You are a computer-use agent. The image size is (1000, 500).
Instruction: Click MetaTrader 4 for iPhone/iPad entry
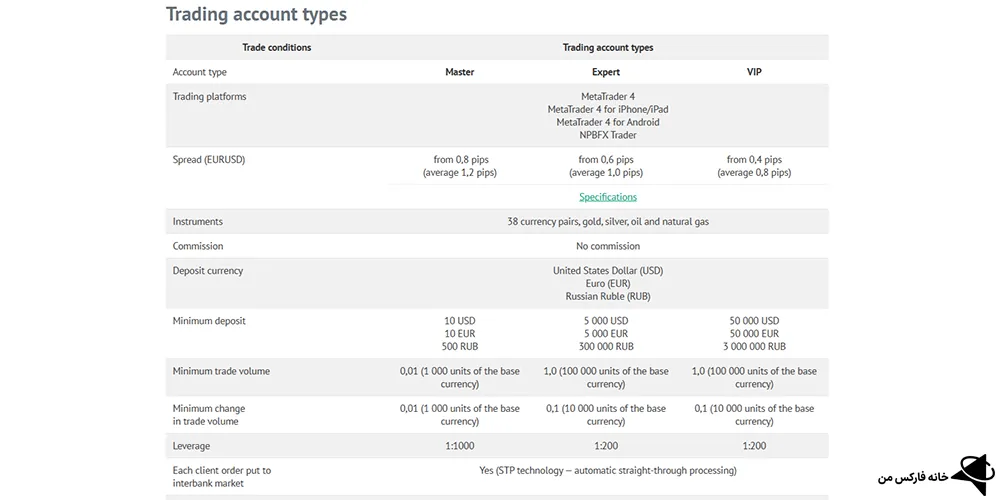coord(607,109)
